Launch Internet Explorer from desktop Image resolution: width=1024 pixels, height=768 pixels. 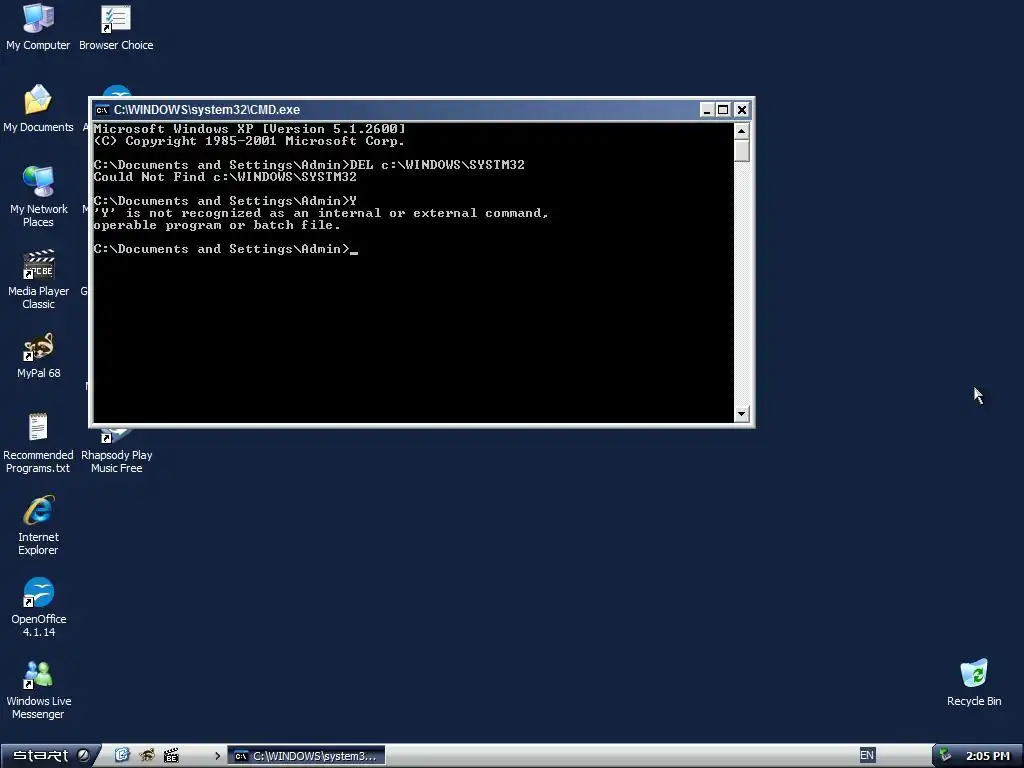point(38,525)
